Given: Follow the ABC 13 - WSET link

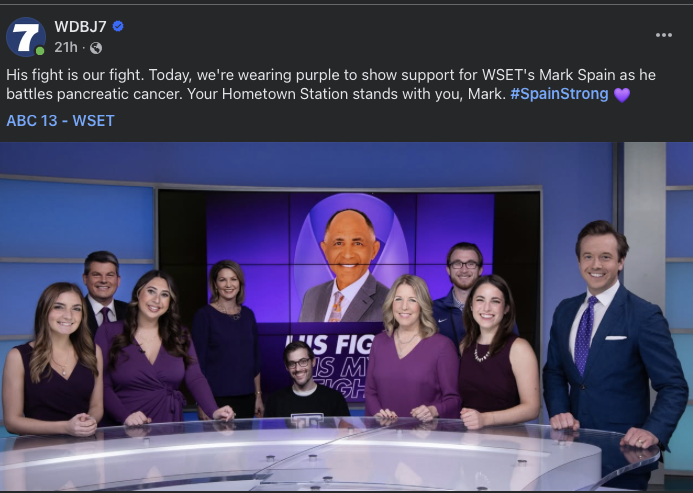Looking at the screenshot, I should 61,121.
